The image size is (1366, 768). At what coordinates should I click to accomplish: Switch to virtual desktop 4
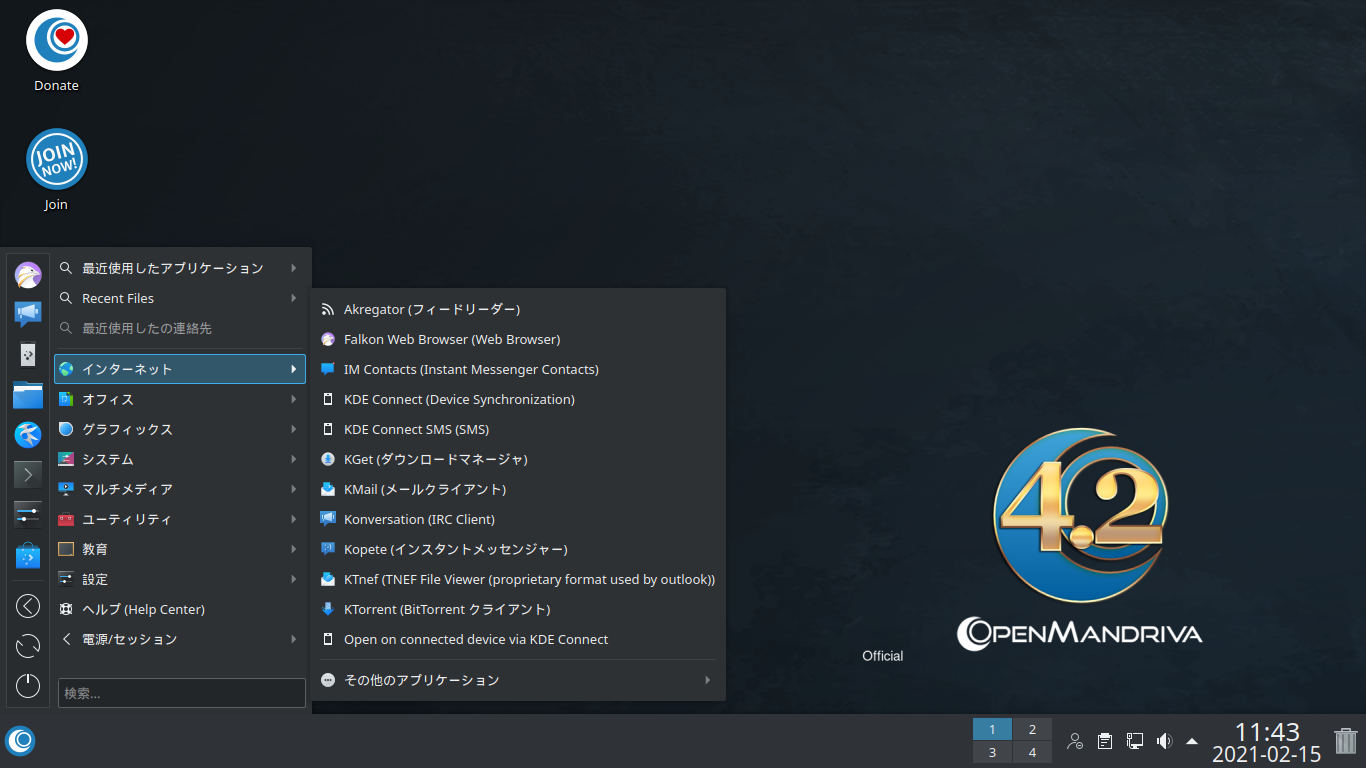pyautogui.click(x=1032, y=752)
